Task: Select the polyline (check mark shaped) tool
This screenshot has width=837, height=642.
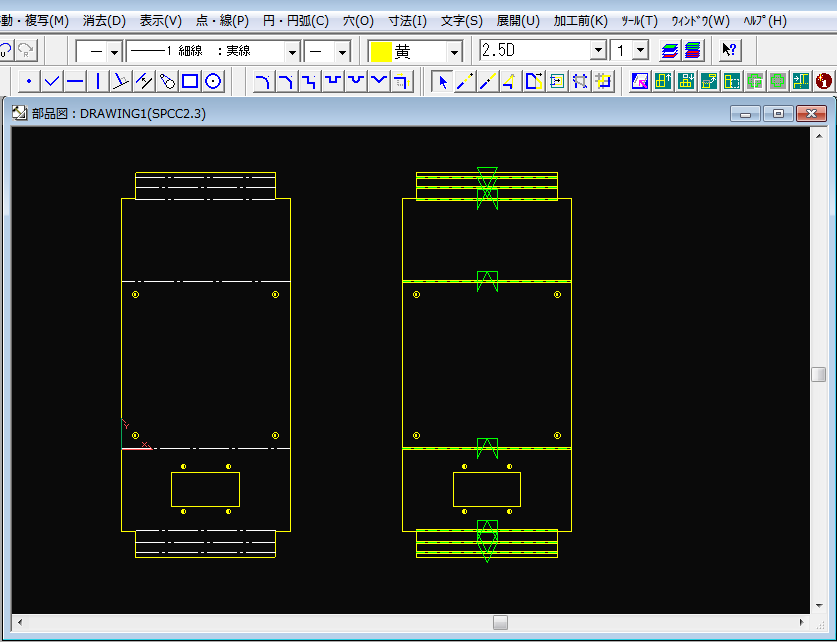Action: point(52,82)
